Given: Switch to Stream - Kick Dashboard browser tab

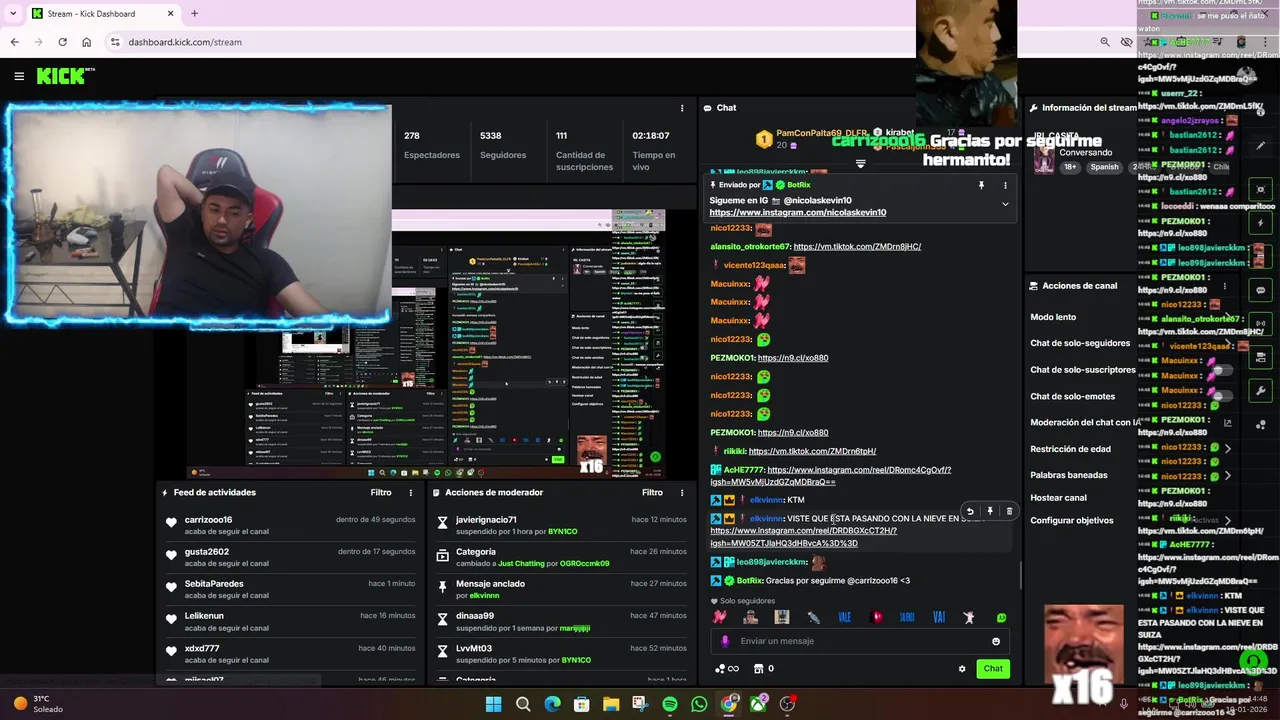Looking at the screenshot, I should tap(100, 14).
